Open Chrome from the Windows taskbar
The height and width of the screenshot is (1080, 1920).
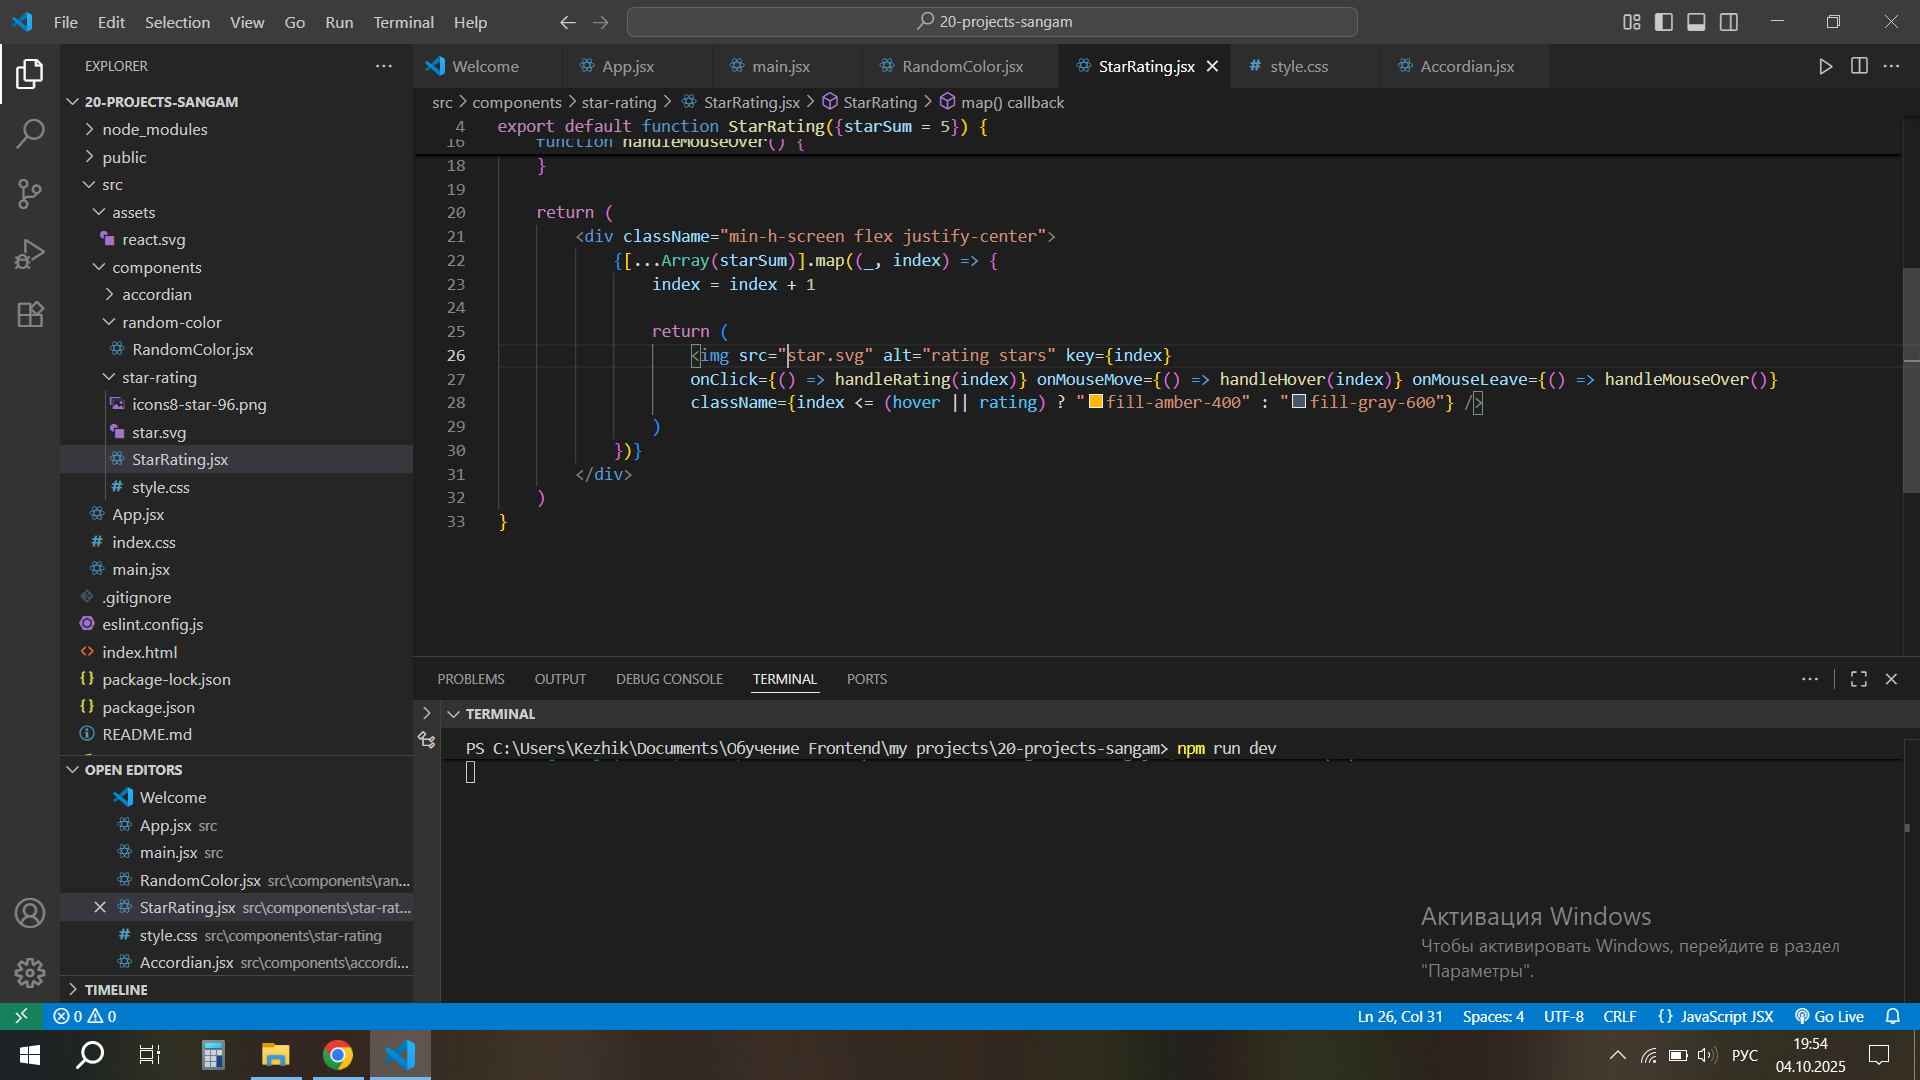(338, 1055)
